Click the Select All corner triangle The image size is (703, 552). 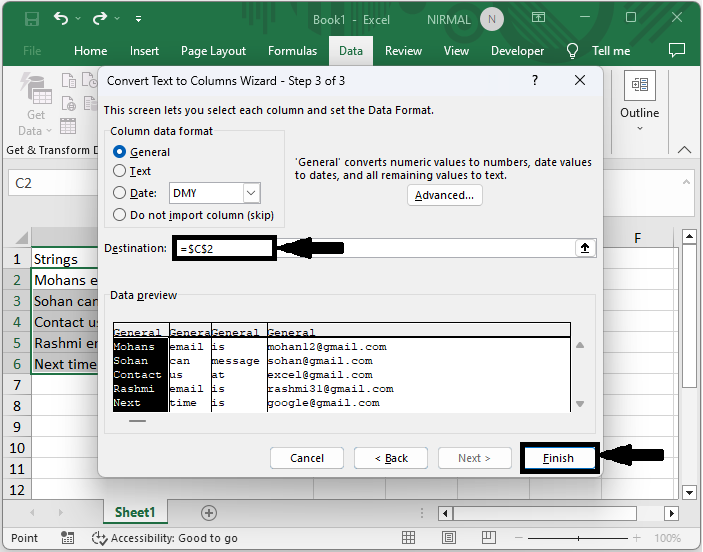21,237
